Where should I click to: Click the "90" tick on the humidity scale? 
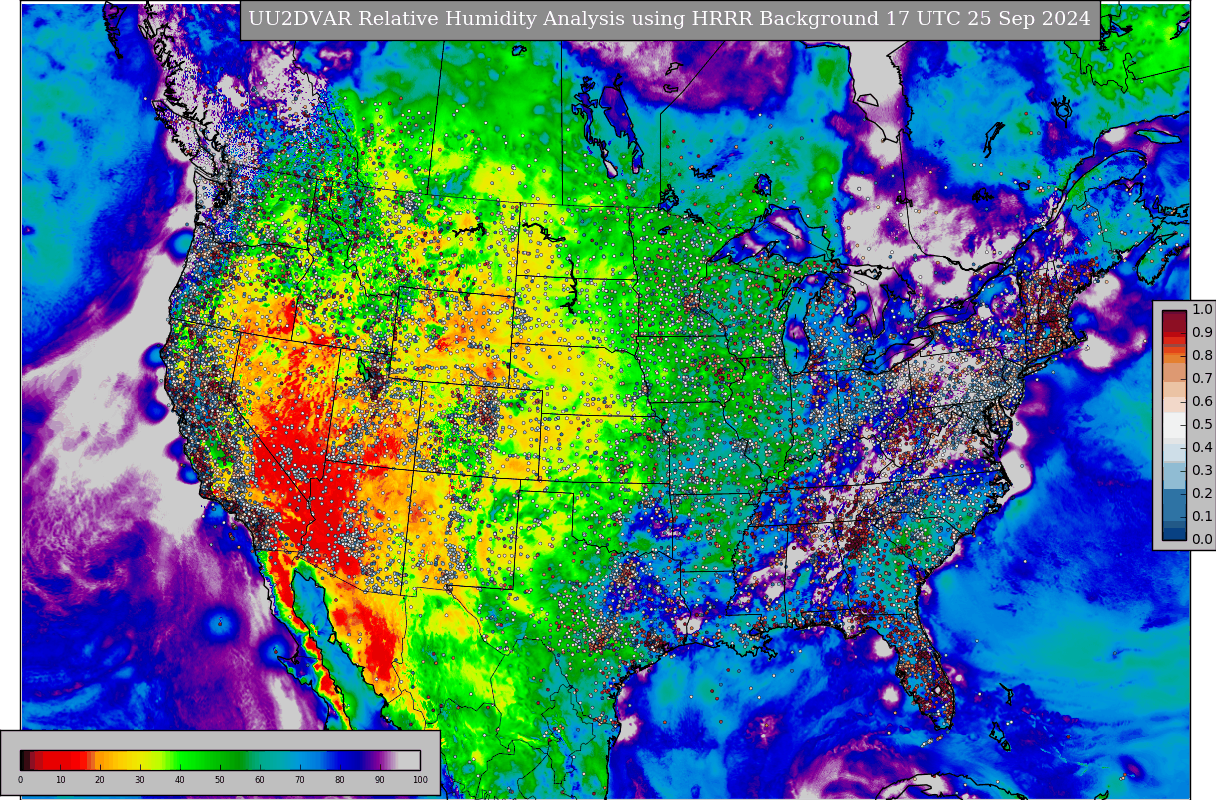click(380, 780)
